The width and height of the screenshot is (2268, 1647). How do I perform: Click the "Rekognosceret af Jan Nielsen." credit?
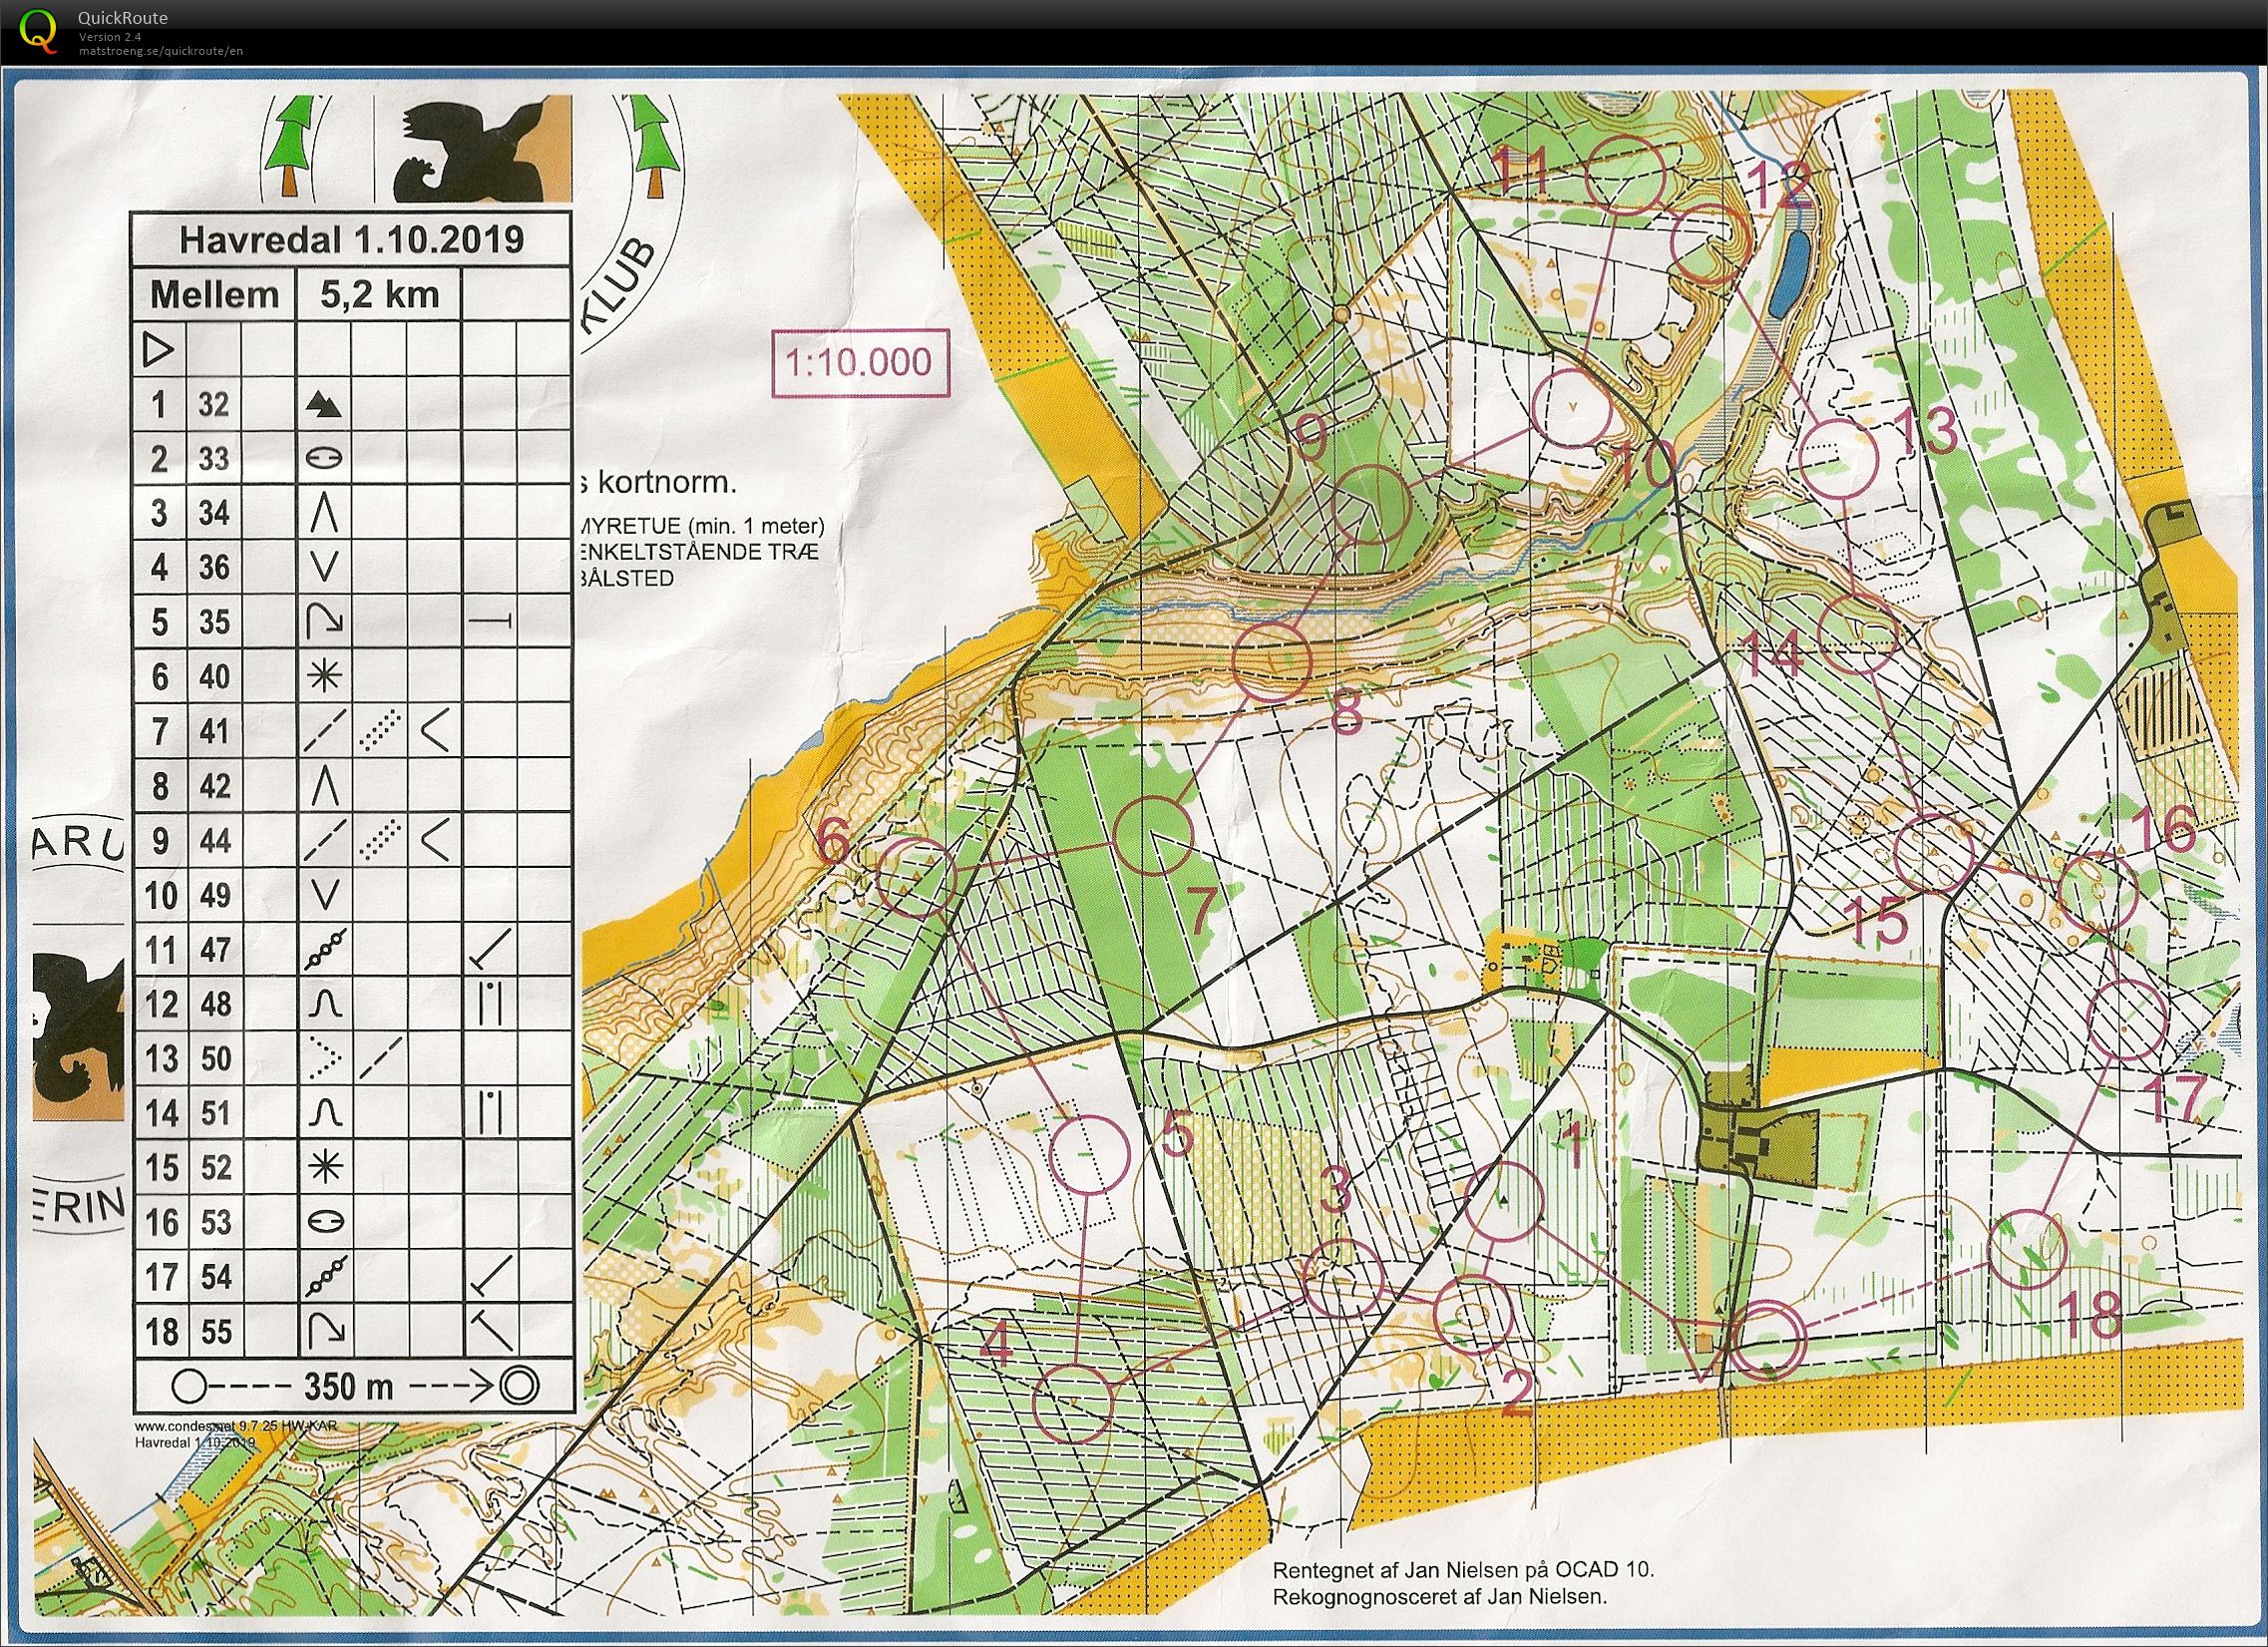1440,1597
